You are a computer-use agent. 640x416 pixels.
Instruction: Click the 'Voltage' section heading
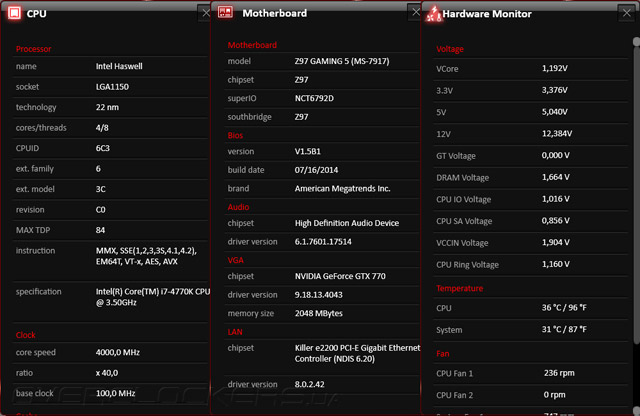click(450, 49)
